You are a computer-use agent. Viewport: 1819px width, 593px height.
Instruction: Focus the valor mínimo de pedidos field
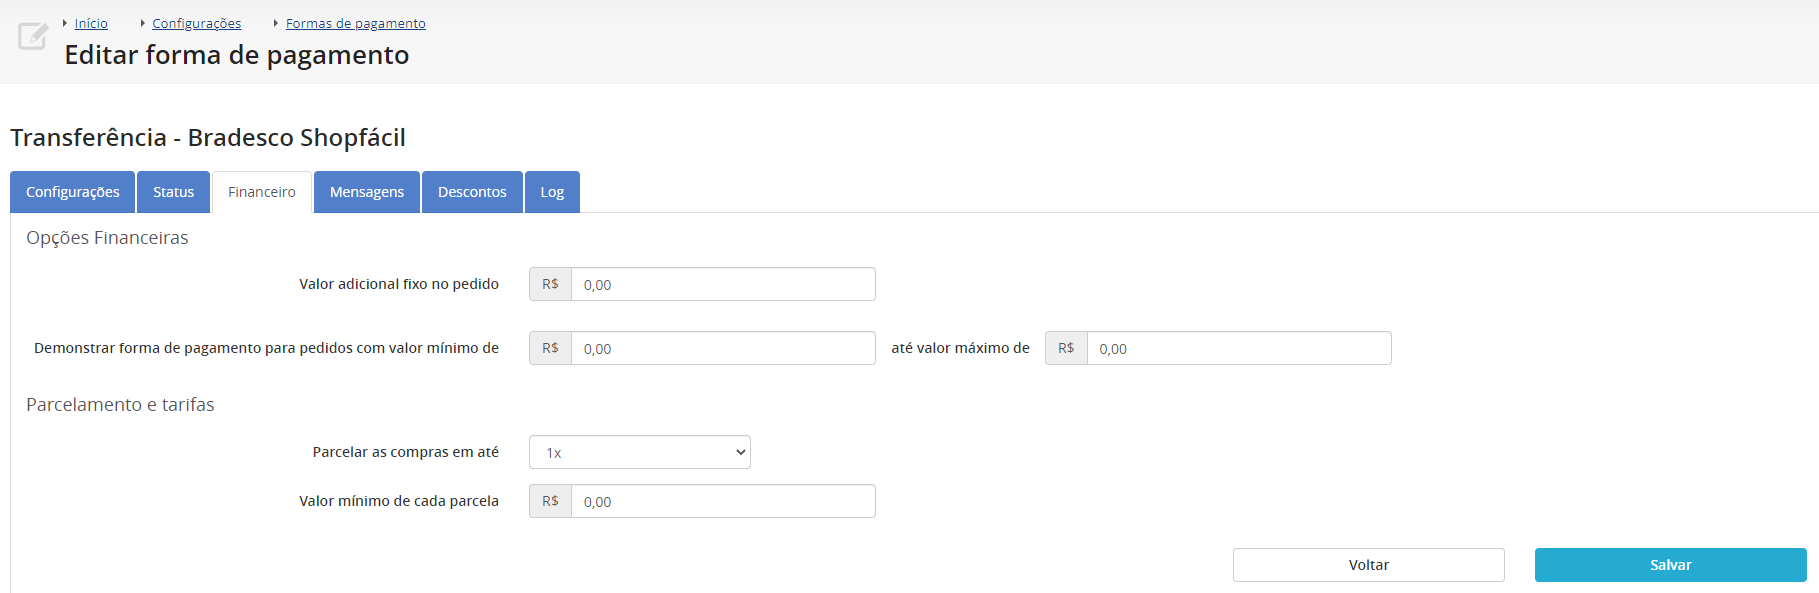723,348
